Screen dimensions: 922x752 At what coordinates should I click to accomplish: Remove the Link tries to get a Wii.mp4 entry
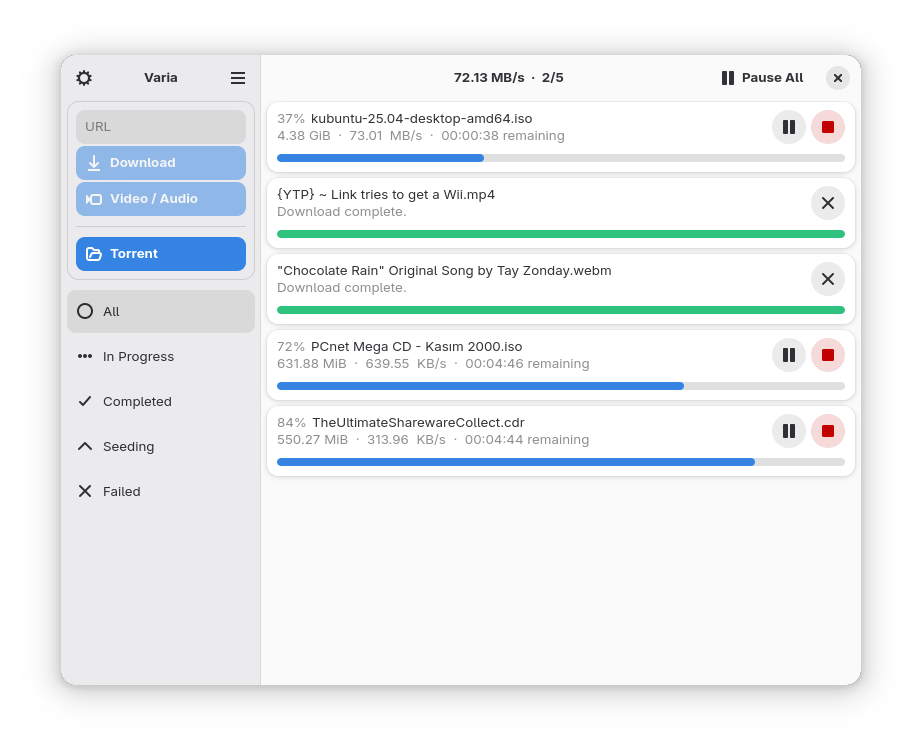(828, 203)
